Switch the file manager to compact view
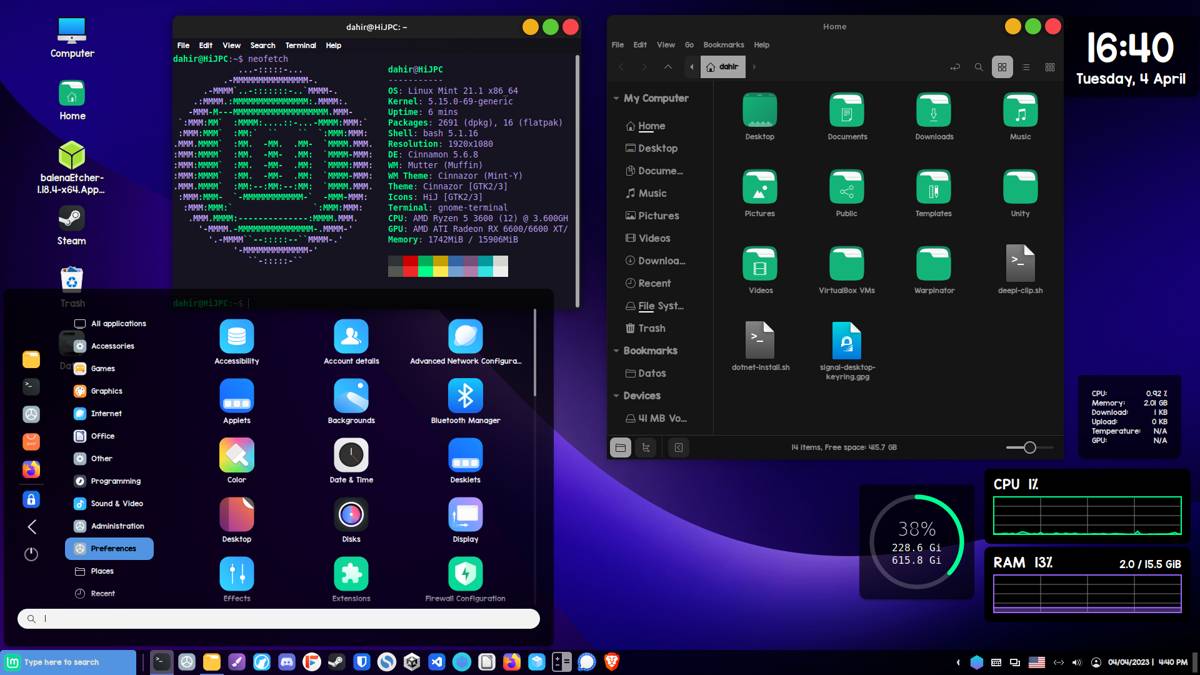 tap(1050, 67)
